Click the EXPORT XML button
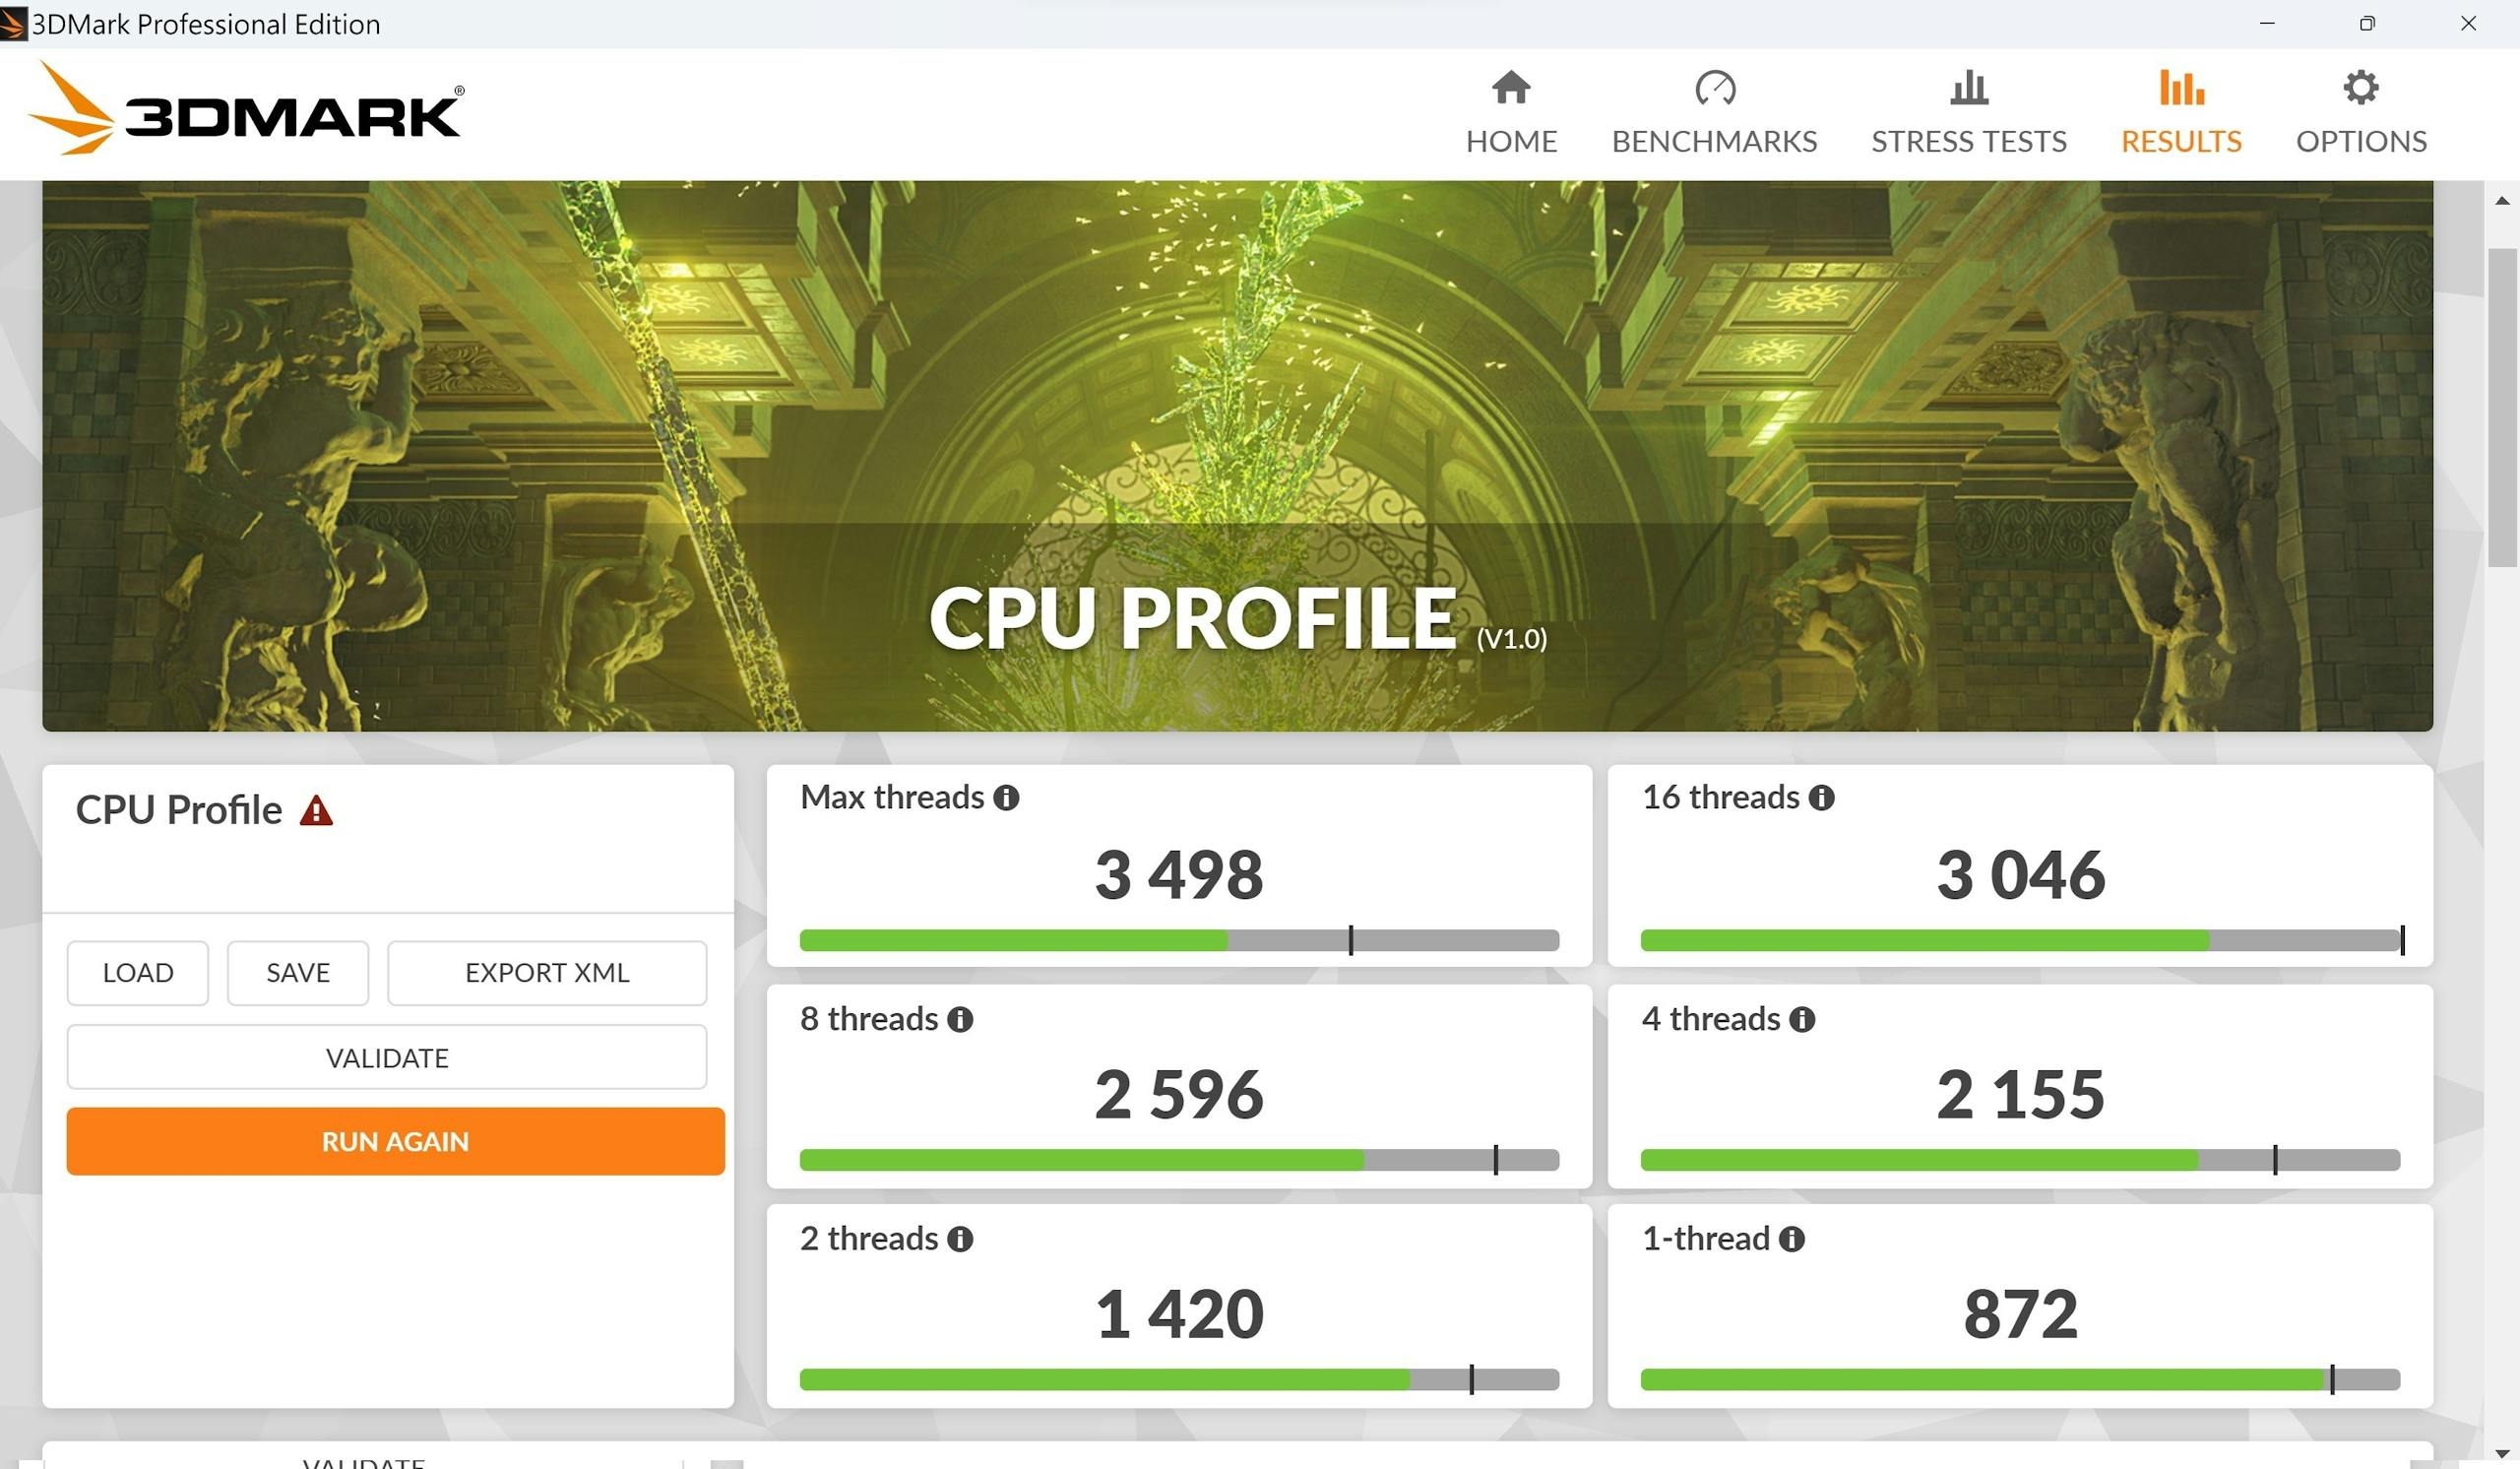 coord(546,972)
